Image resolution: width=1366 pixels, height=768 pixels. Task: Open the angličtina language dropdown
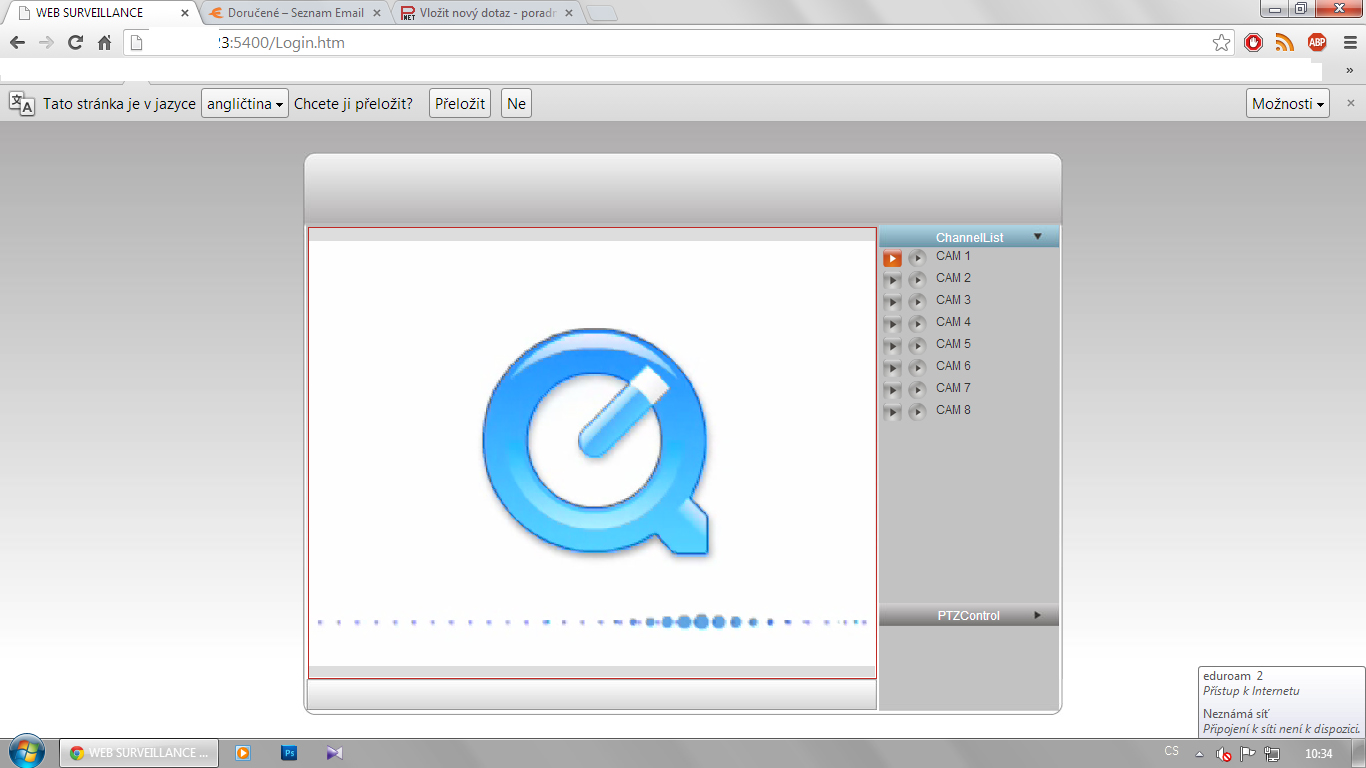coord(245,104)
